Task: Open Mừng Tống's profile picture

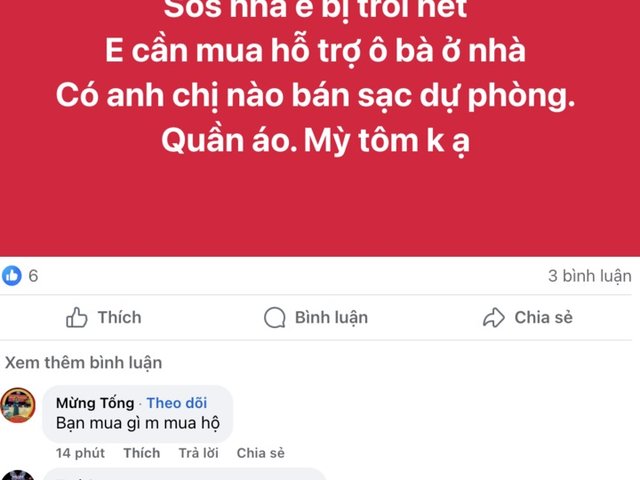Action: [x=18, y=405]
